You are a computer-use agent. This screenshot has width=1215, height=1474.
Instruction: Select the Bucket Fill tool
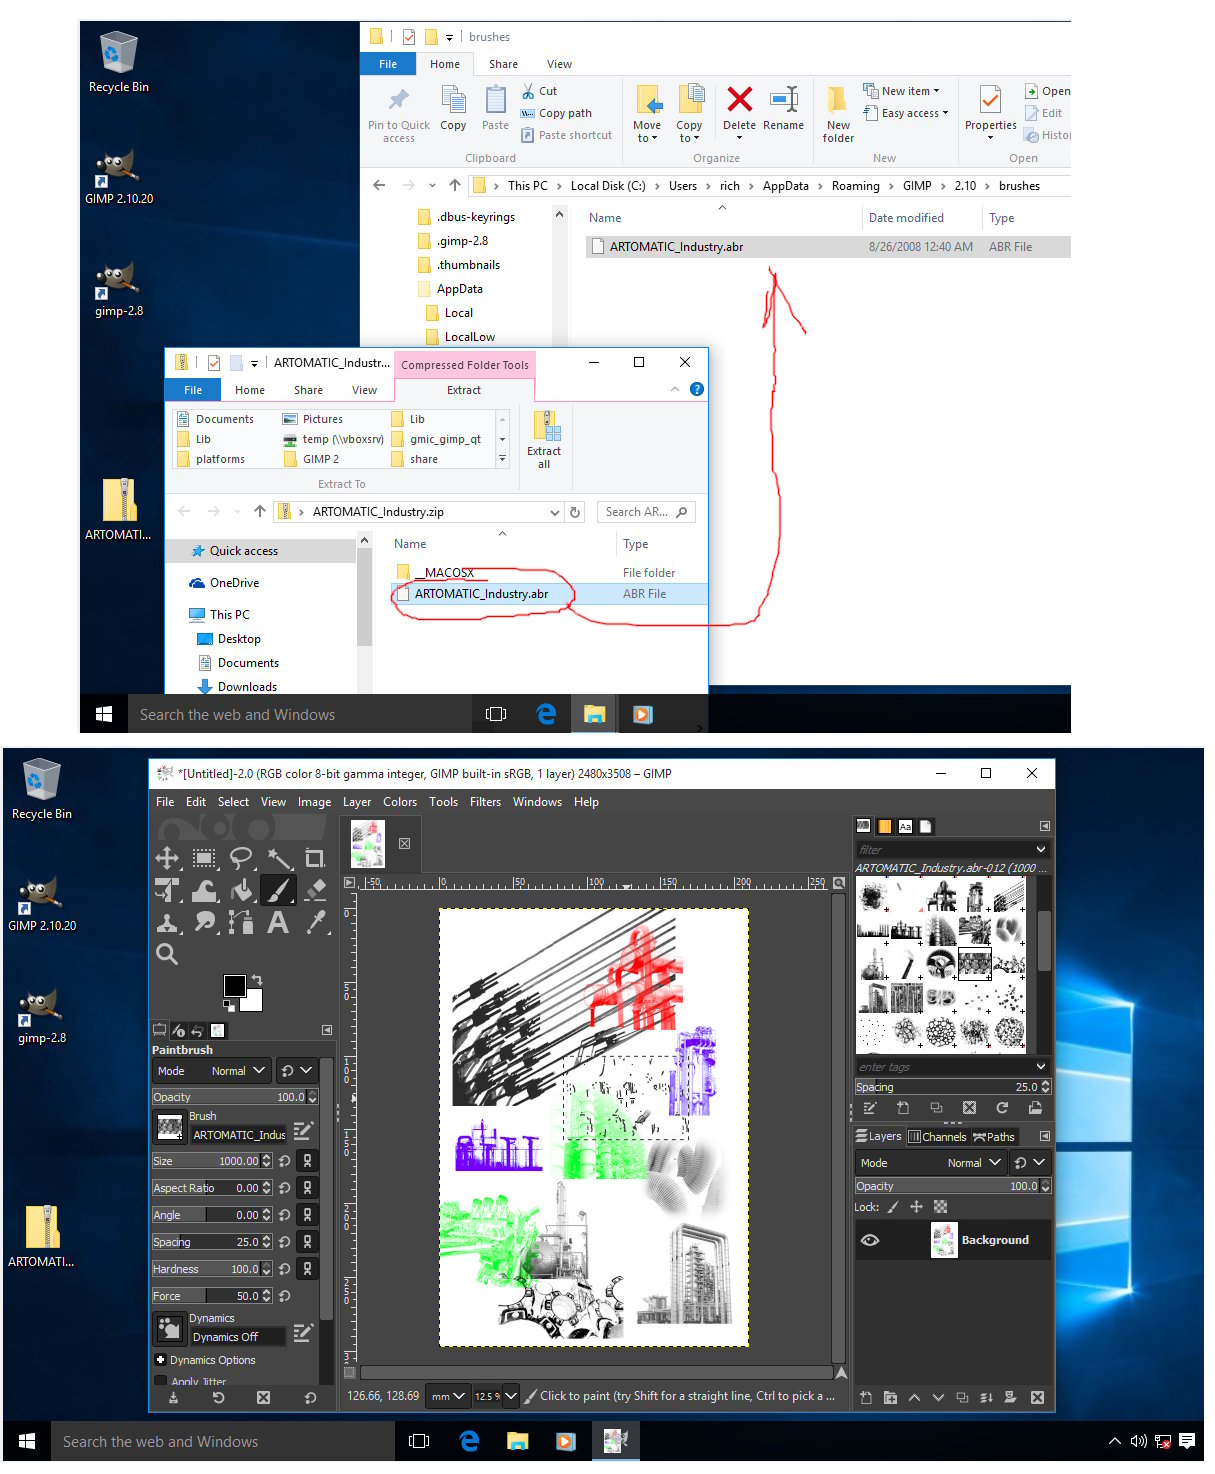tap(241, 890)
